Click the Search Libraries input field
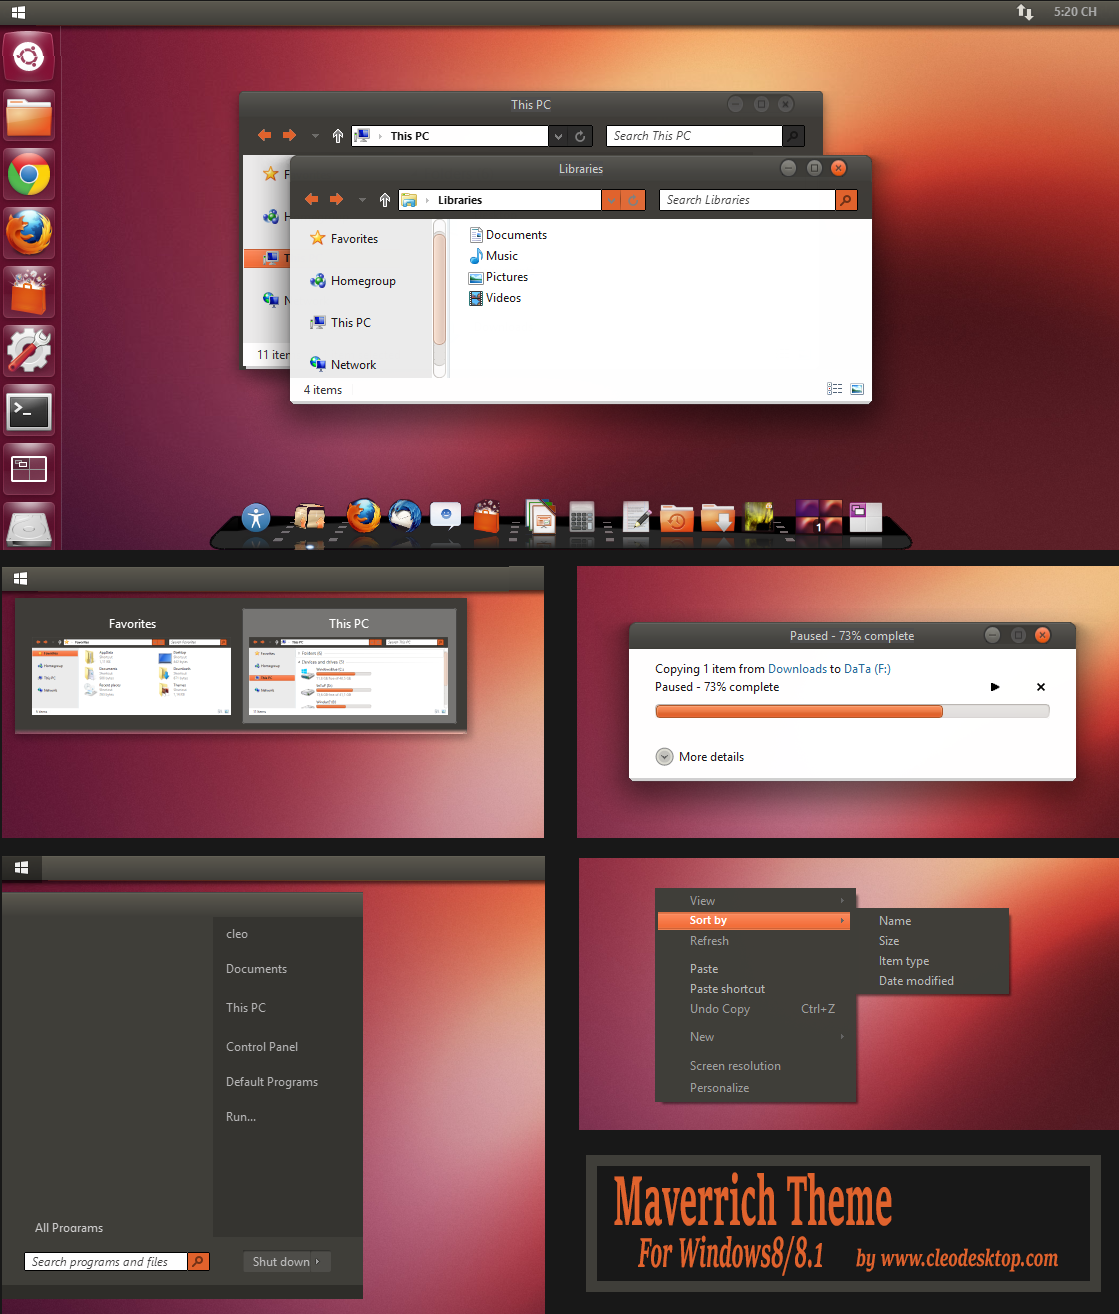 (747, 200)
